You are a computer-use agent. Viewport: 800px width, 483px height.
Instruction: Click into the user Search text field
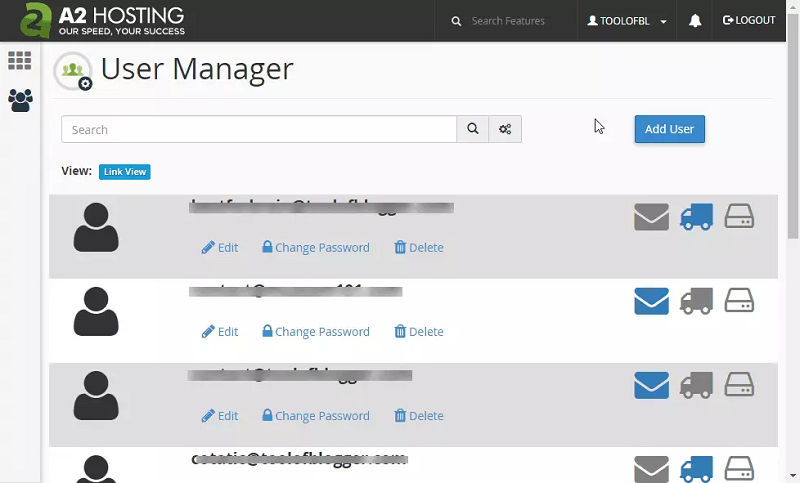pos(259,129)
